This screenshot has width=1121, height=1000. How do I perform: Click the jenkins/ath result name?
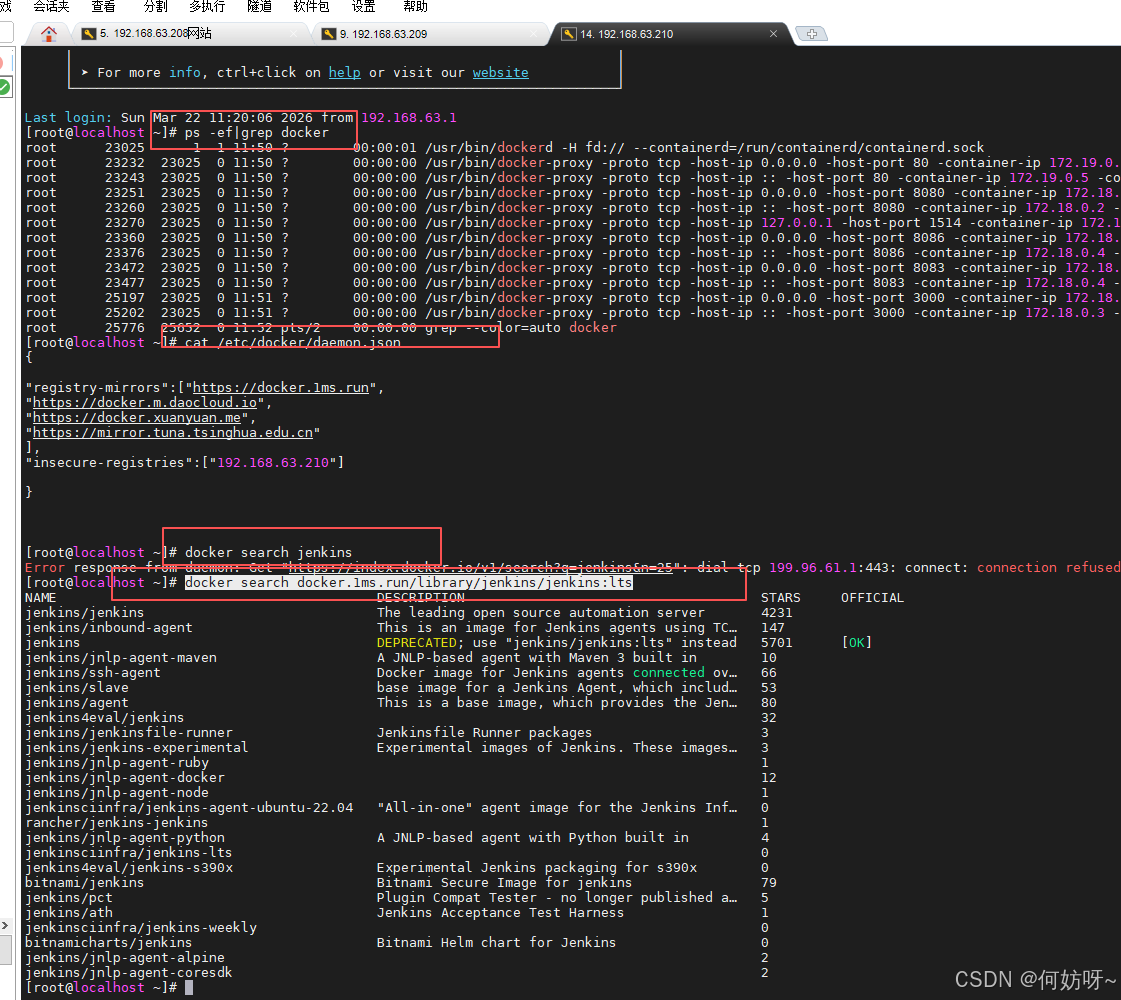pyautogui.click(x=69, y=913)
